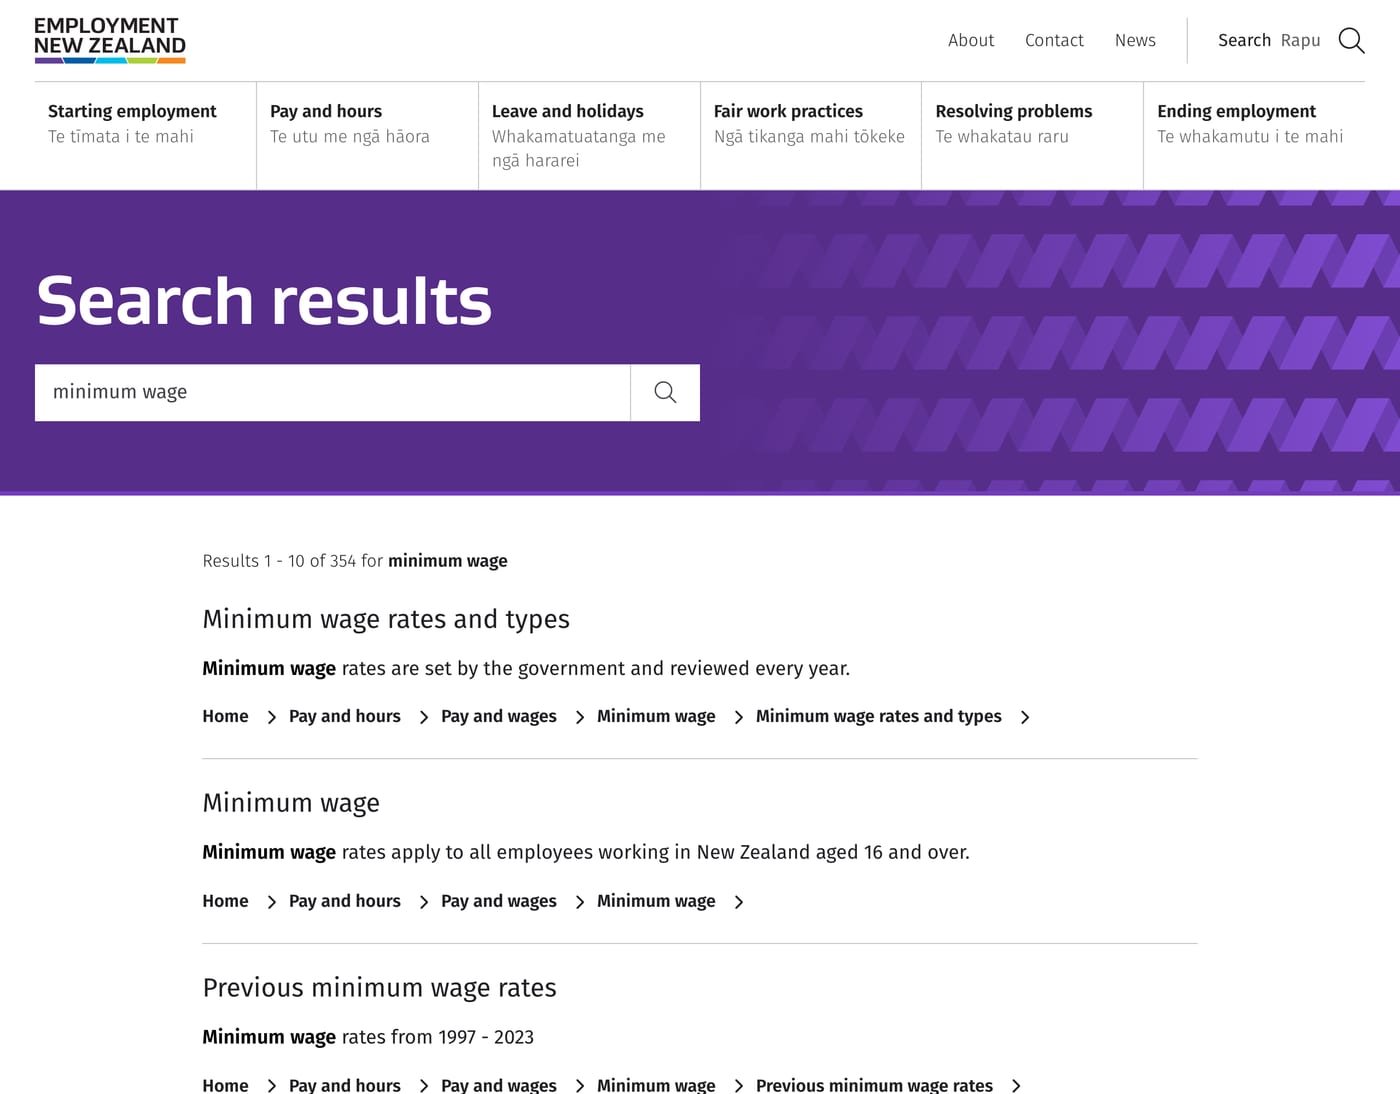This screenshot has height=1094, width=1400.
Task: Click the chevron after Minimum wage rates and types breadcrumb
Action: [1025, 717]
